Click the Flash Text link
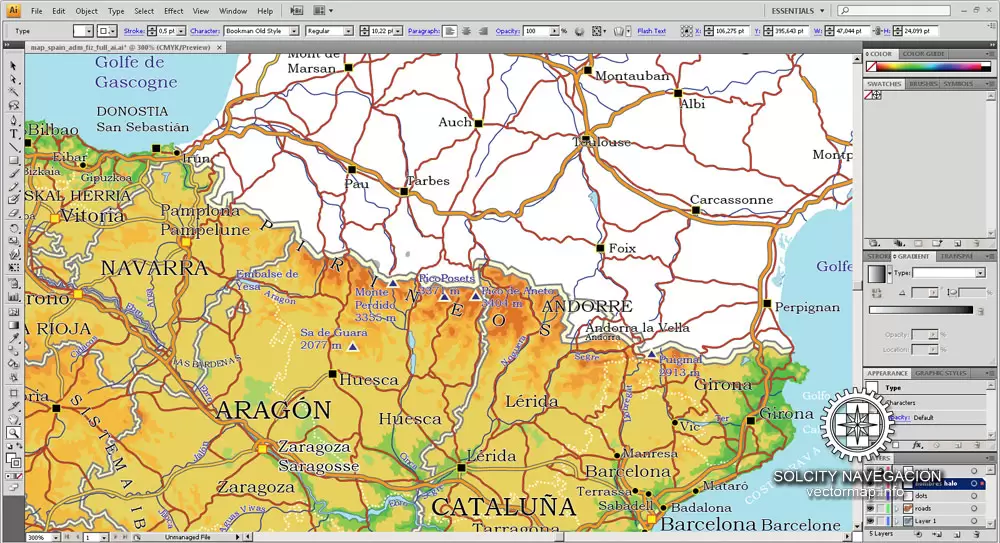This screenshot has height=543, width=1000. [651, 31]
